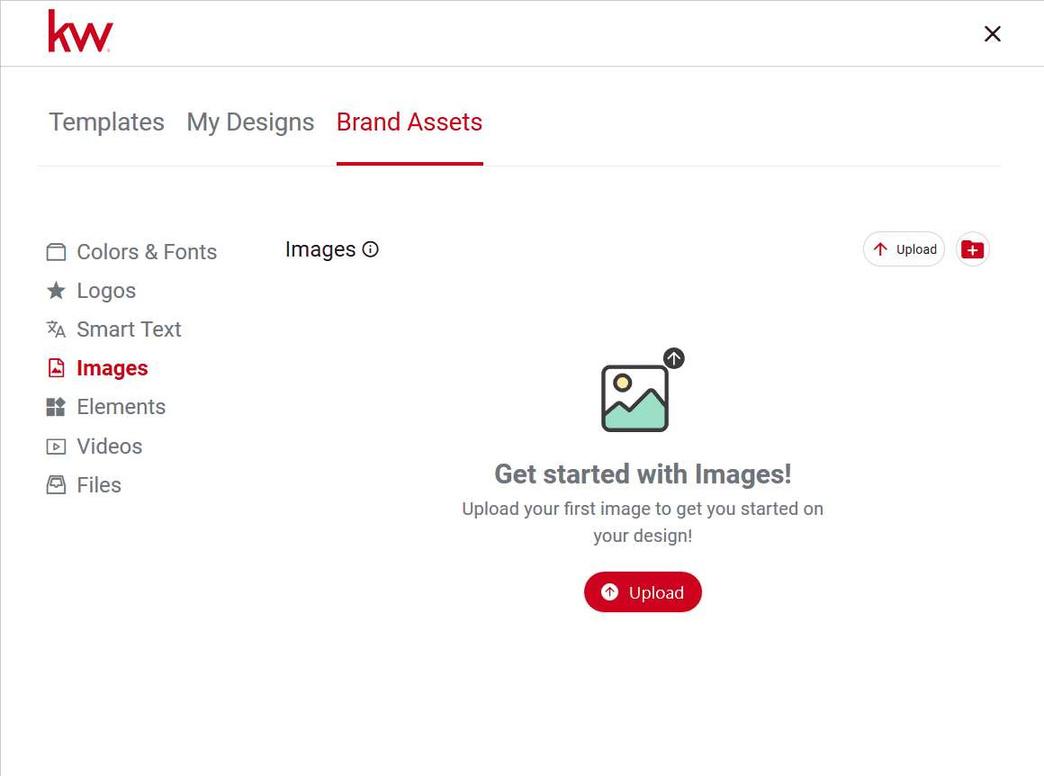
Task: Open the Files section label
Action: 99,485
